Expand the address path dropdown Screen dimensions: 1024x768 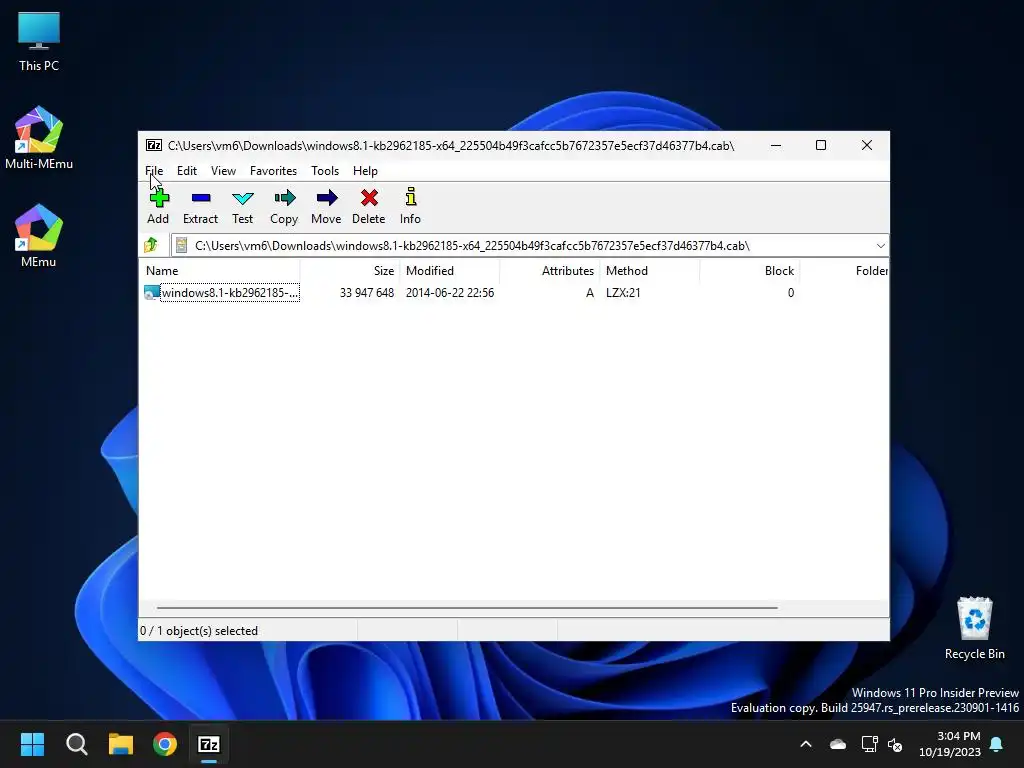880,246
